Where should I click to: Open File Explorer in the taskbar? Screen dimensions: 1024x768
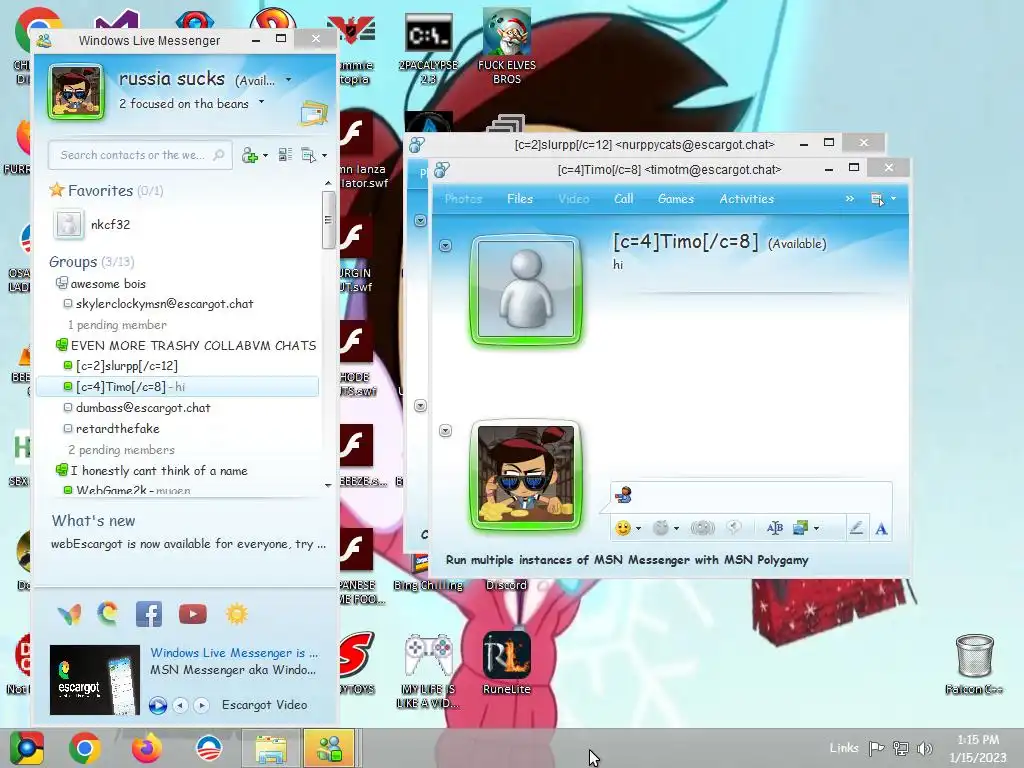point(270,748)
